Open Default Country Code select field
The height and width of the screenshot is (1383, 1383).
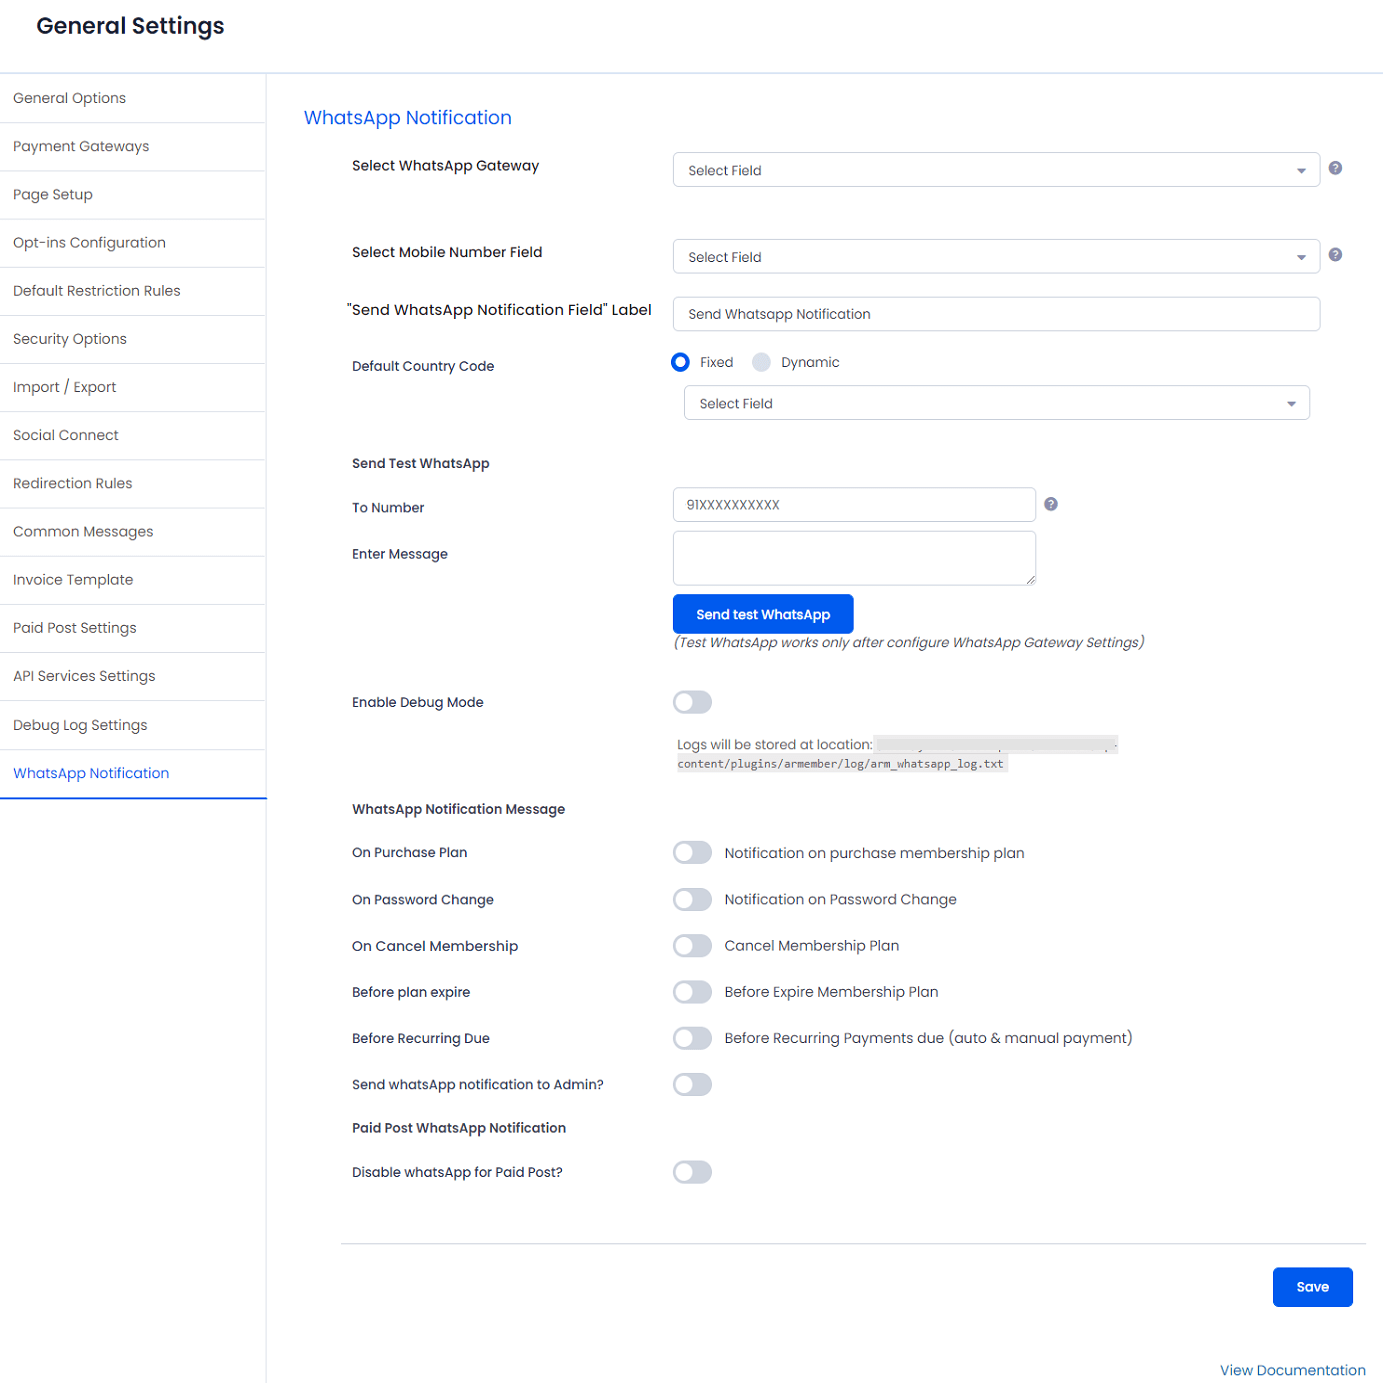pyautogui.click(x=996, y=403)
